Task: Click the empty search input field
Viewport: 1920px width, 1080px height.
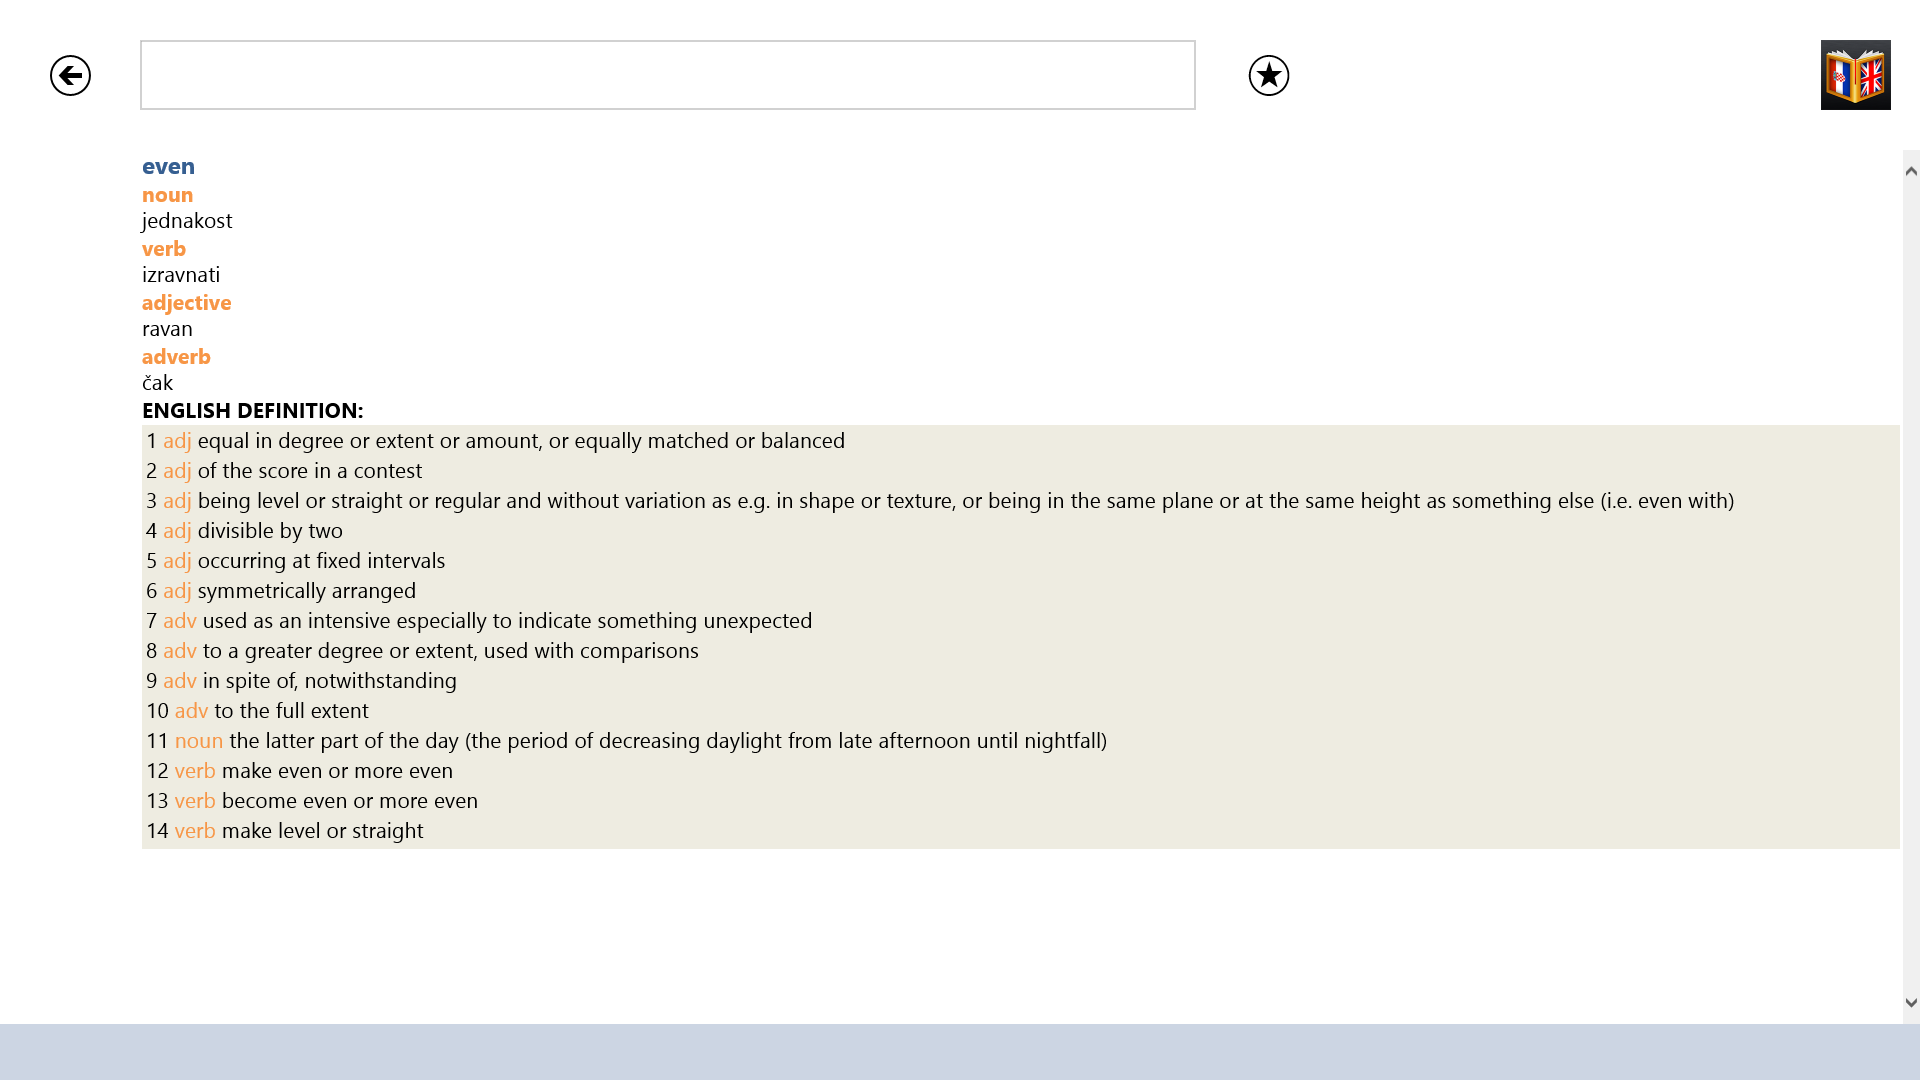Action: pos(667,75)
